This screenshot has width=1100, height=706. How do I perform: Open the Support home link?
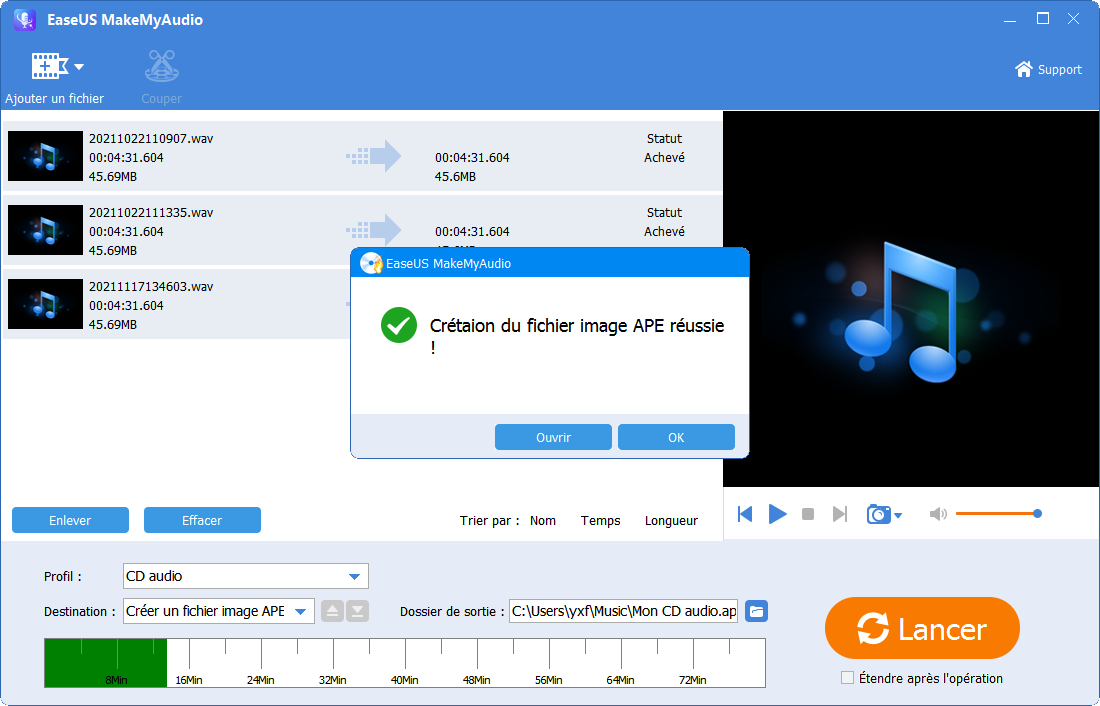coord(1048,69)
